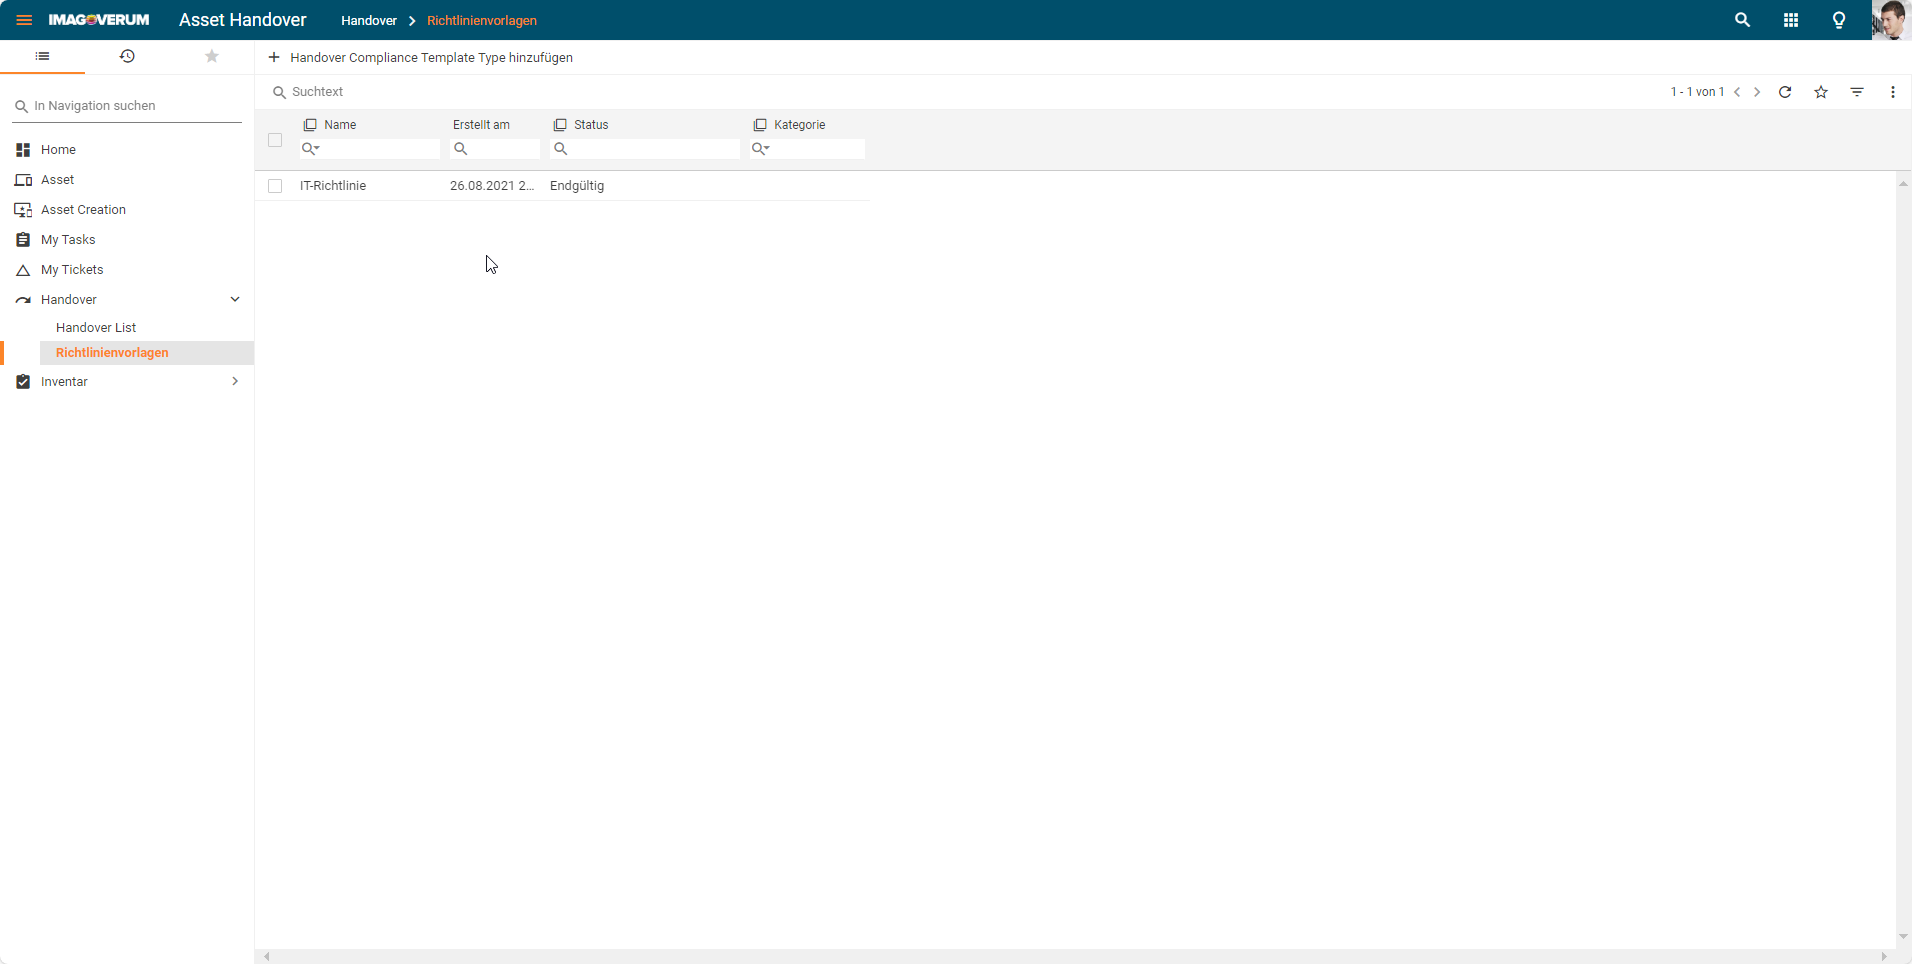Click Handover breadcrumb link
The width and height of the screenshot is (1912, 964).
tap(369, 21)
